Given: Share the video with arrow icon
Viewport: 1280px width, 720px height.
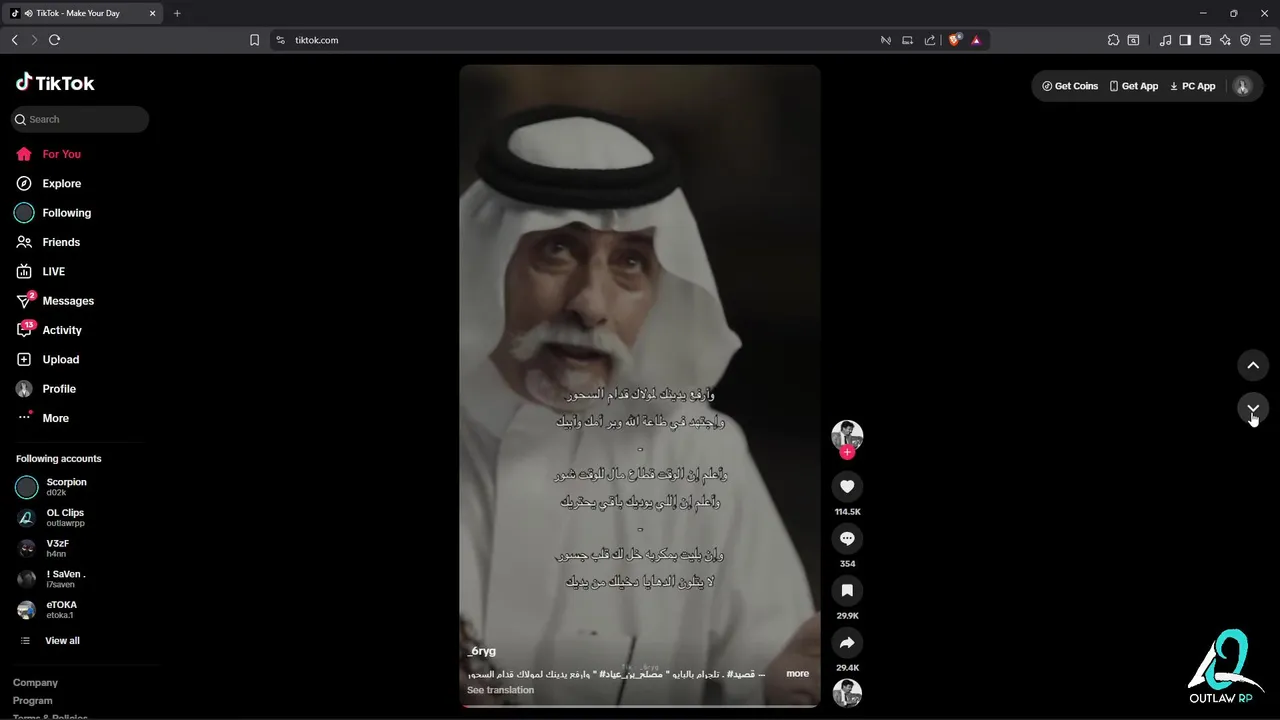Looking at the screenshot, I should 847,642.
